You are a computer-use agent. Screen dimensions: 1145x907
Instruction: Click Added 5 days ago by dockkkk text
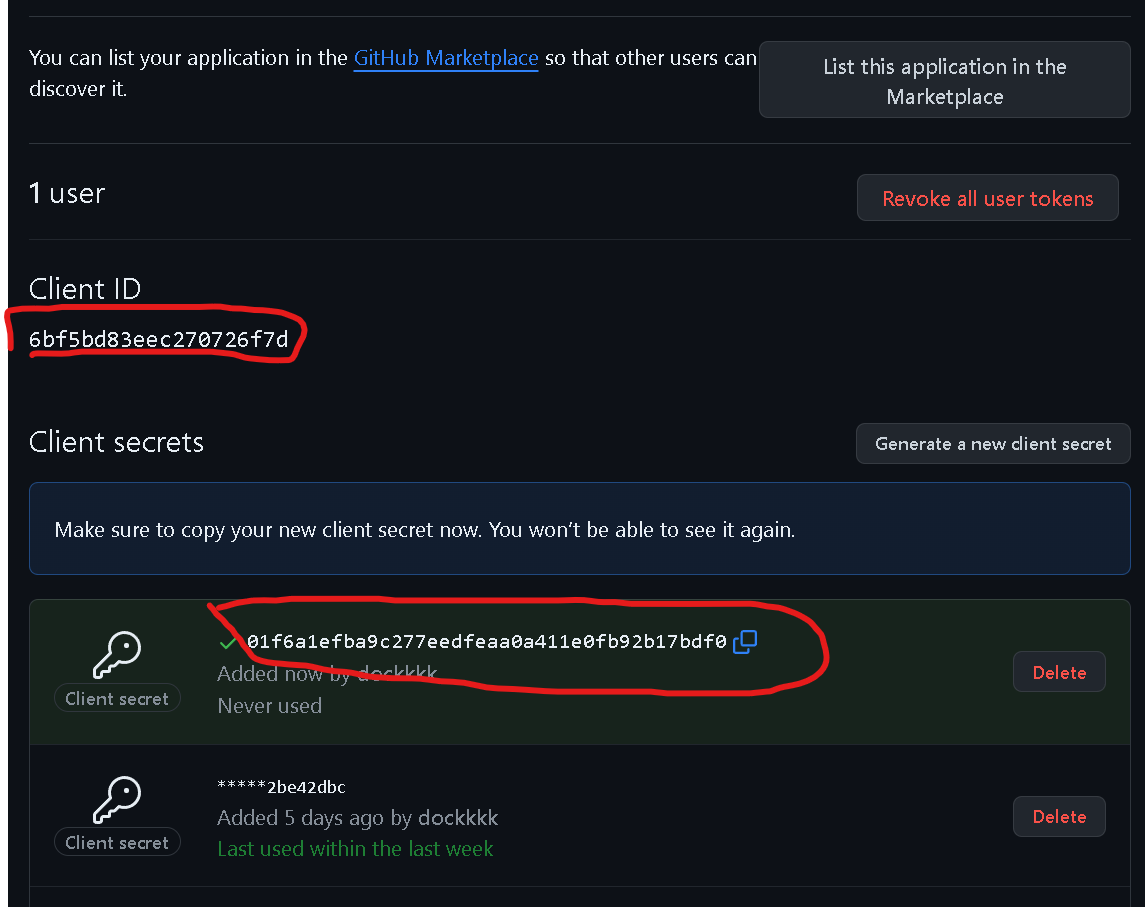coord(358,818)
